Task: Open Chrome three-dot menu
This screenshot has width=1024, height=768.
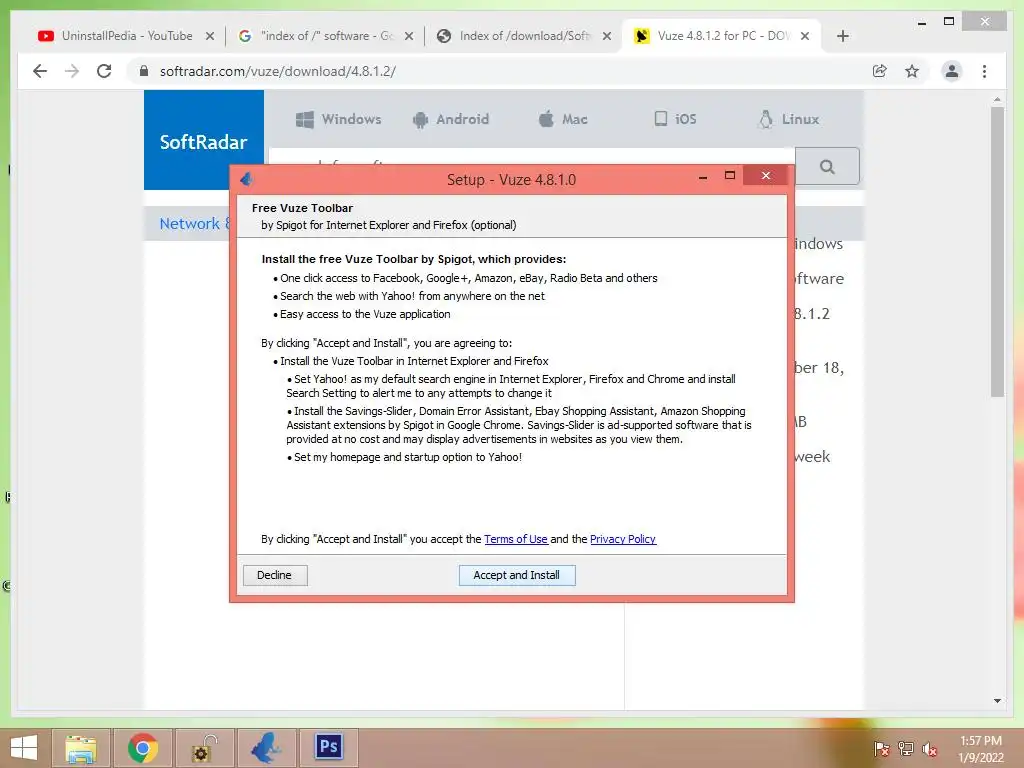Action: [984, 71]
